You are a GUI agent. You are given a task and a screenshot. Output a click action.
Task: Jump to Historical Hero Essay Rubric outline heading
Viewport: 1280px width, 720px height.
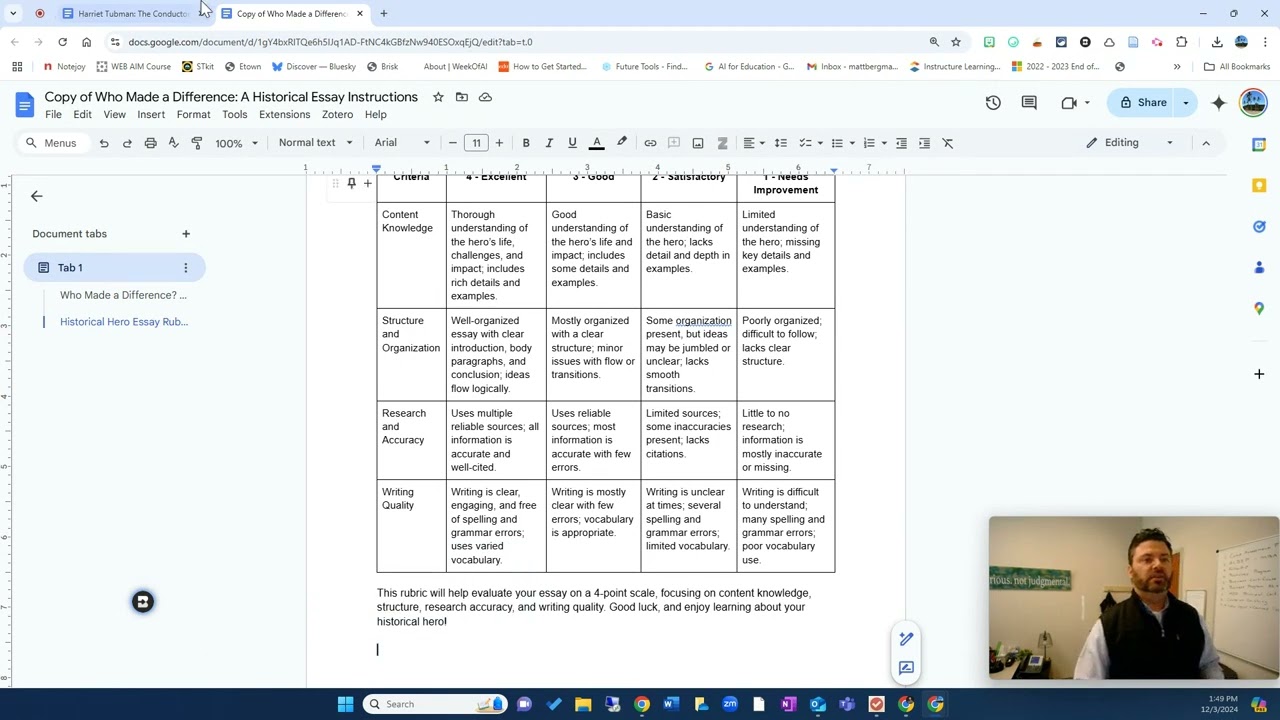click(x=124, y=322)
